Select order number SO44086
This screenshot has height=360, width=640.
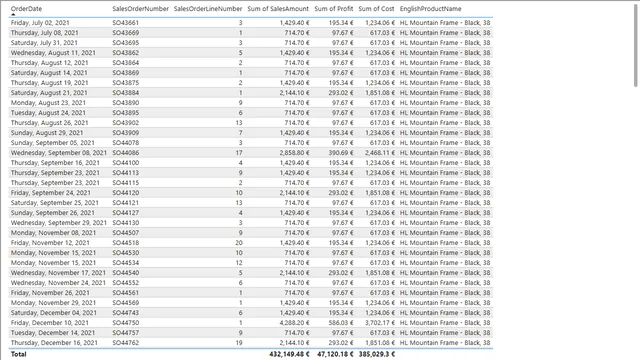[126, 153]
